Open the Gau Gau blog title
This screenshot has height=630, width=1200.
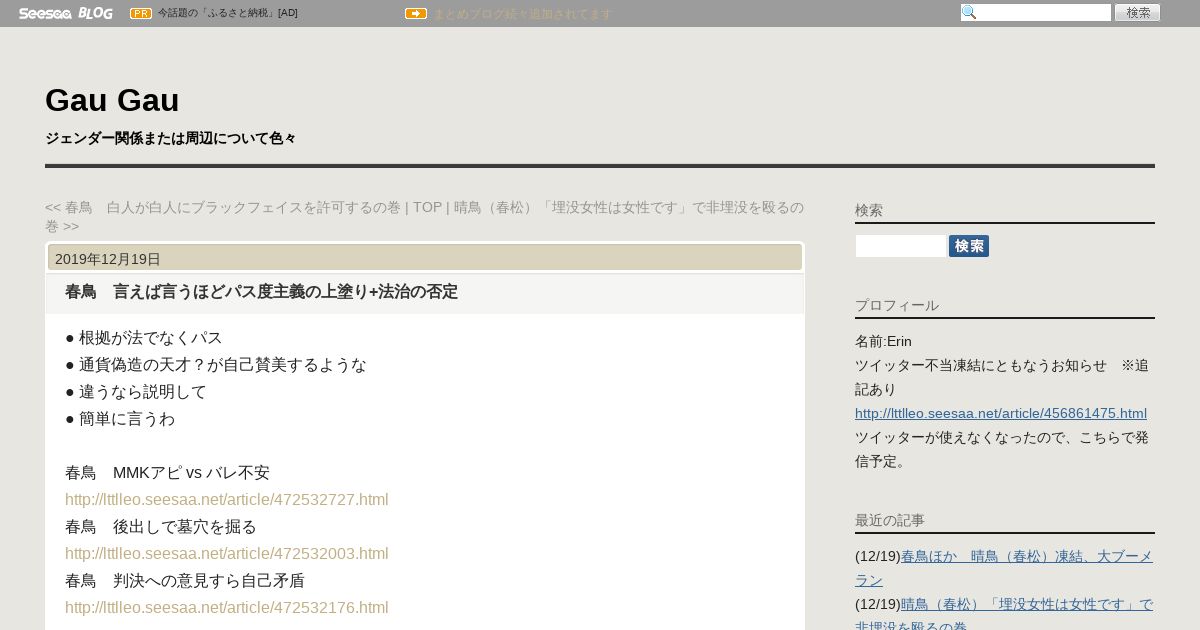click(112, 100)
